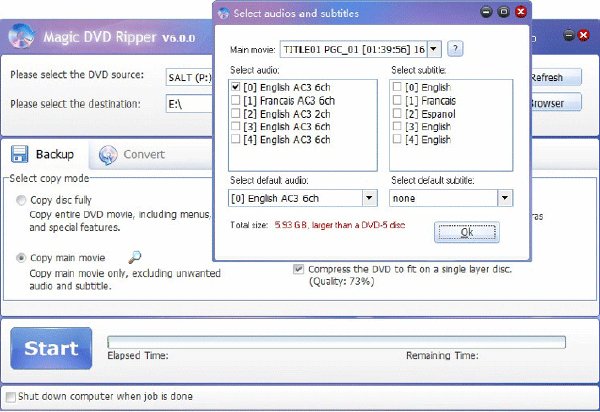This screenshot has width=600, height=412.
Task: Close the Magic DVD Ripper main window
Action: [584, 36]
